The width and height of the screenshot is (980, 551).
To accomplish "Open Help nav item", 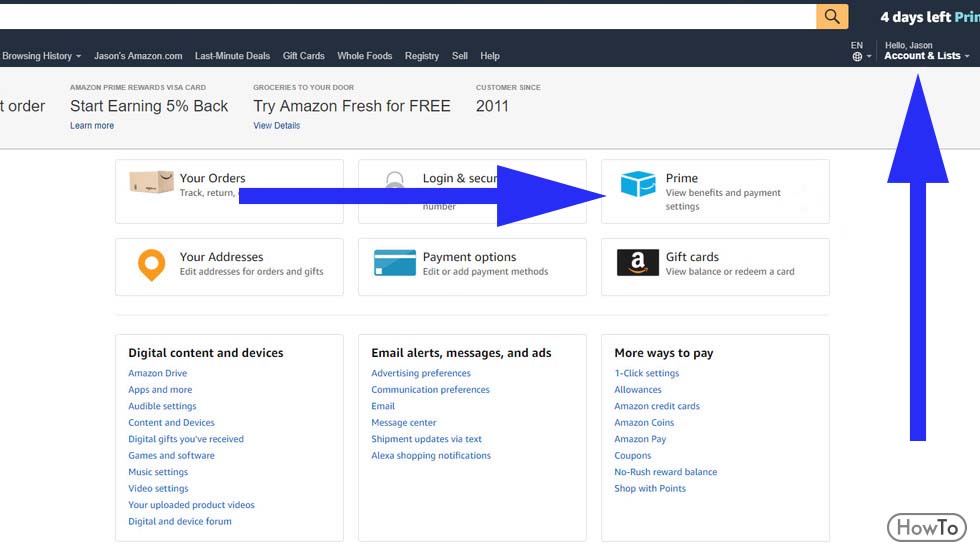I will click(490, 56).
